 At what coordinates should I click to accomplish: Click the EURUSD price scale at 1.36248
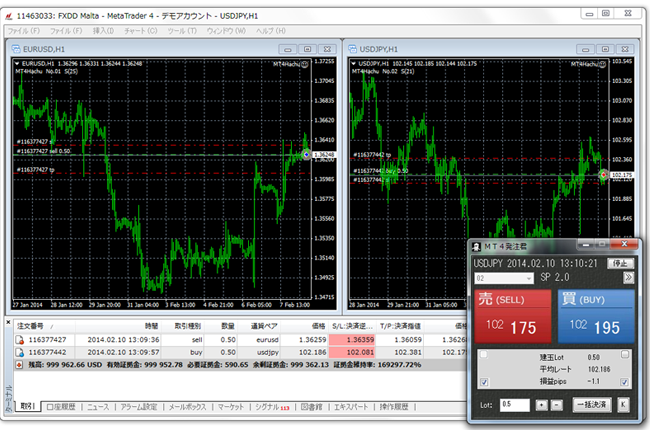point(324,155)
